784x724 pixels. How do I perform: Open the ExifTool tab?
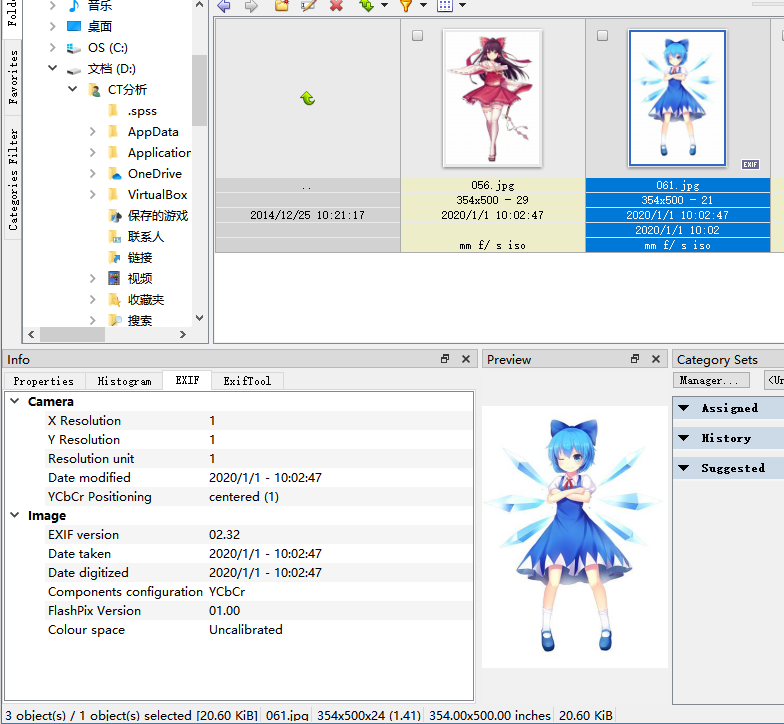coord(247,381)
